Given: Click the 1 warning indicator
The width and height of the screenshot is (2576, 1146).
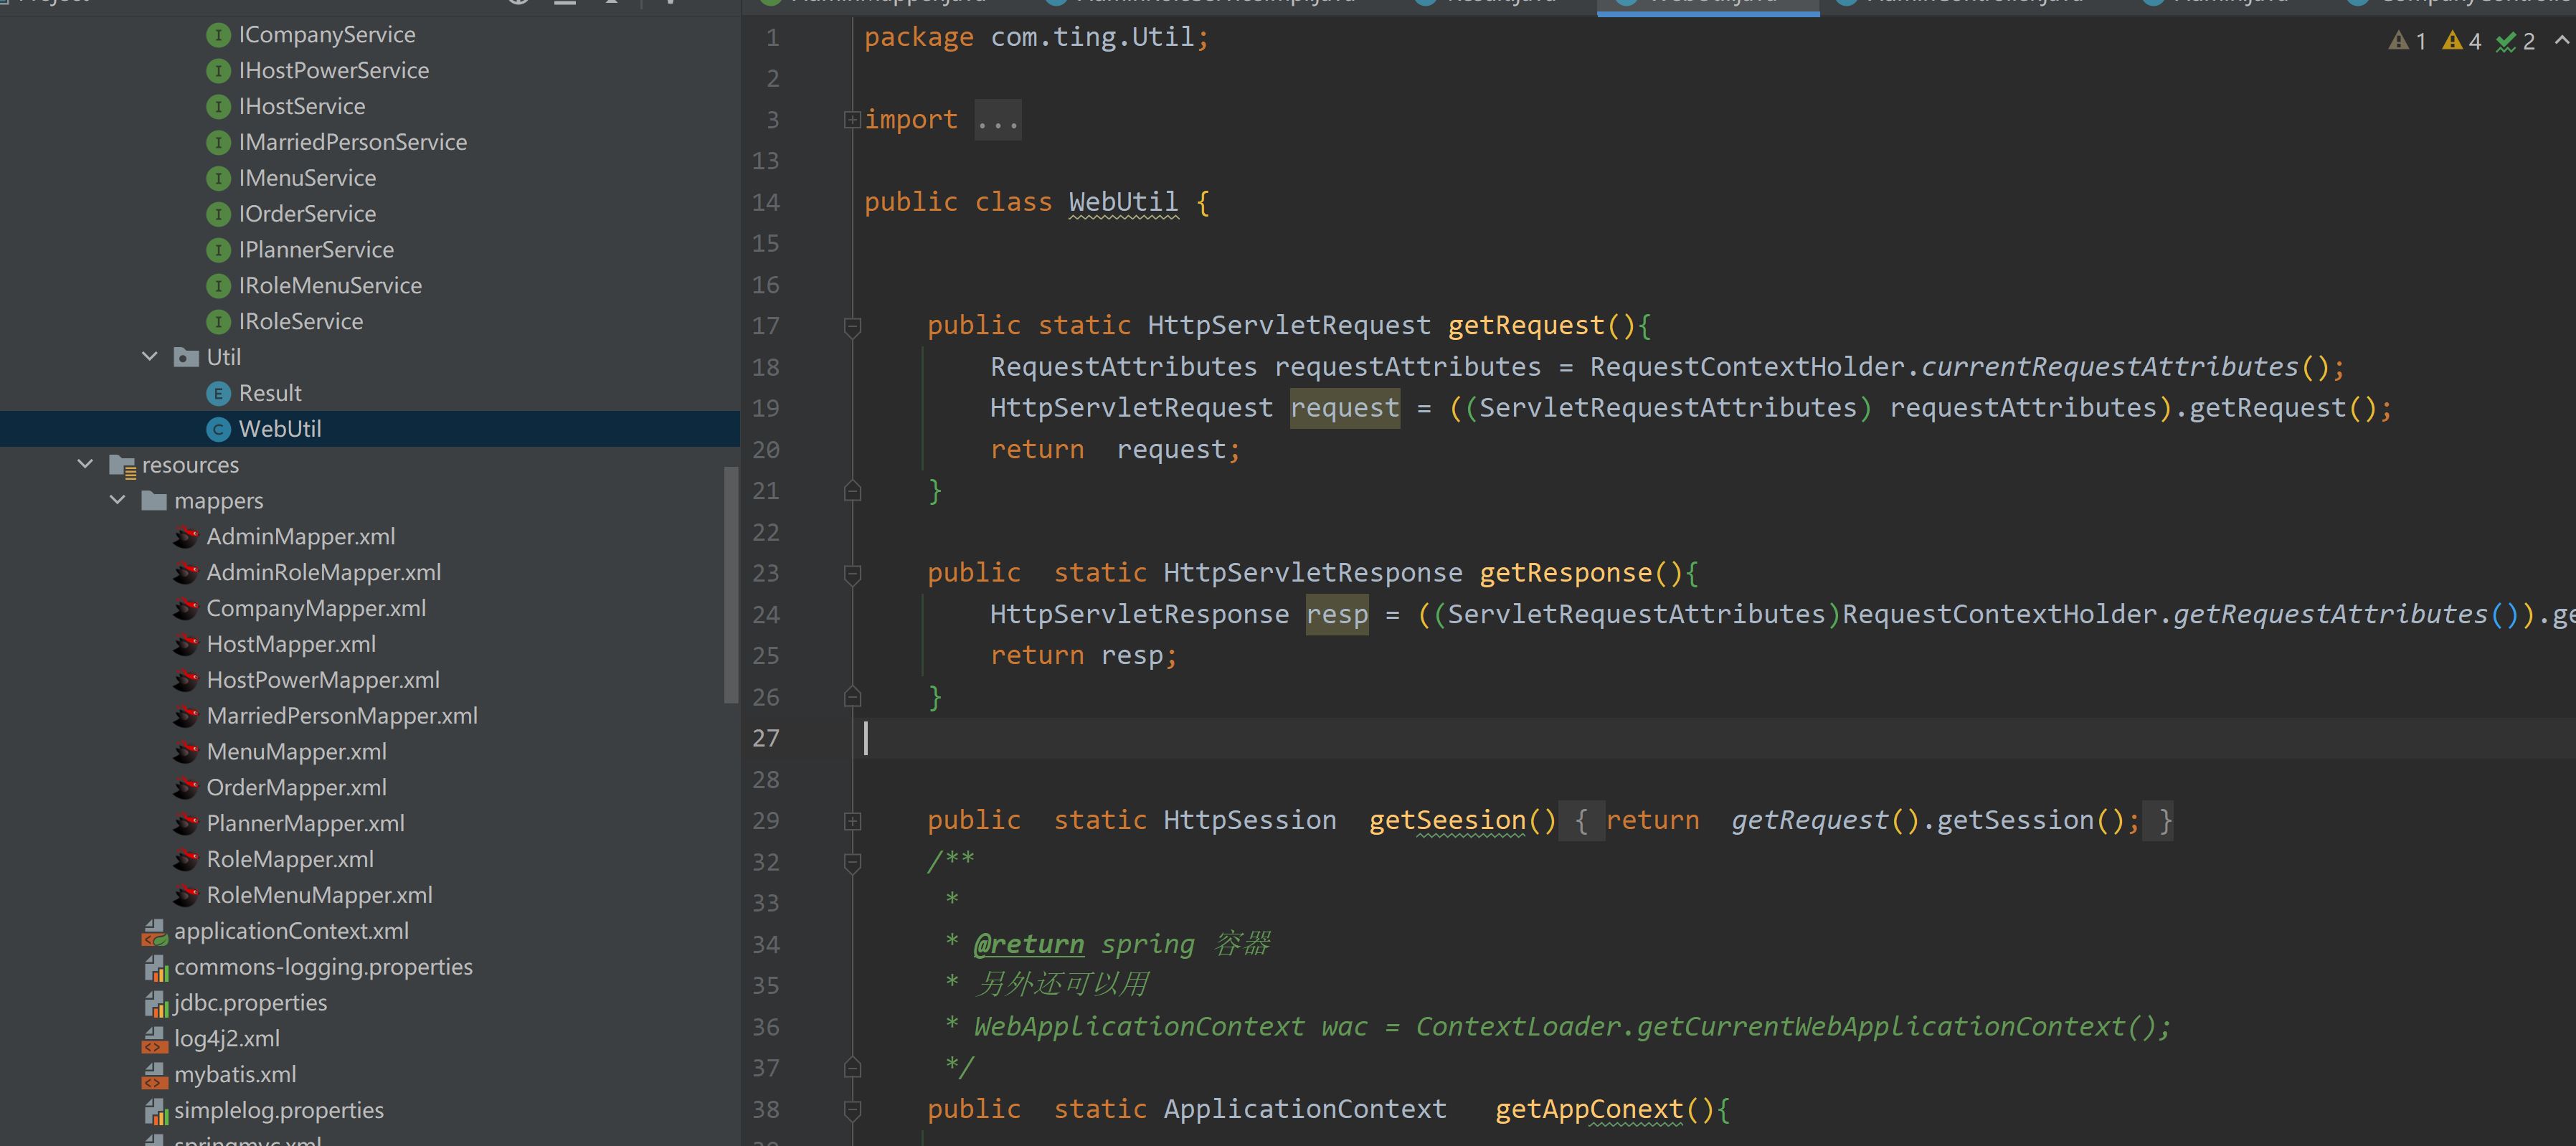Looking at the screenshot, I should coord(2407,41).
